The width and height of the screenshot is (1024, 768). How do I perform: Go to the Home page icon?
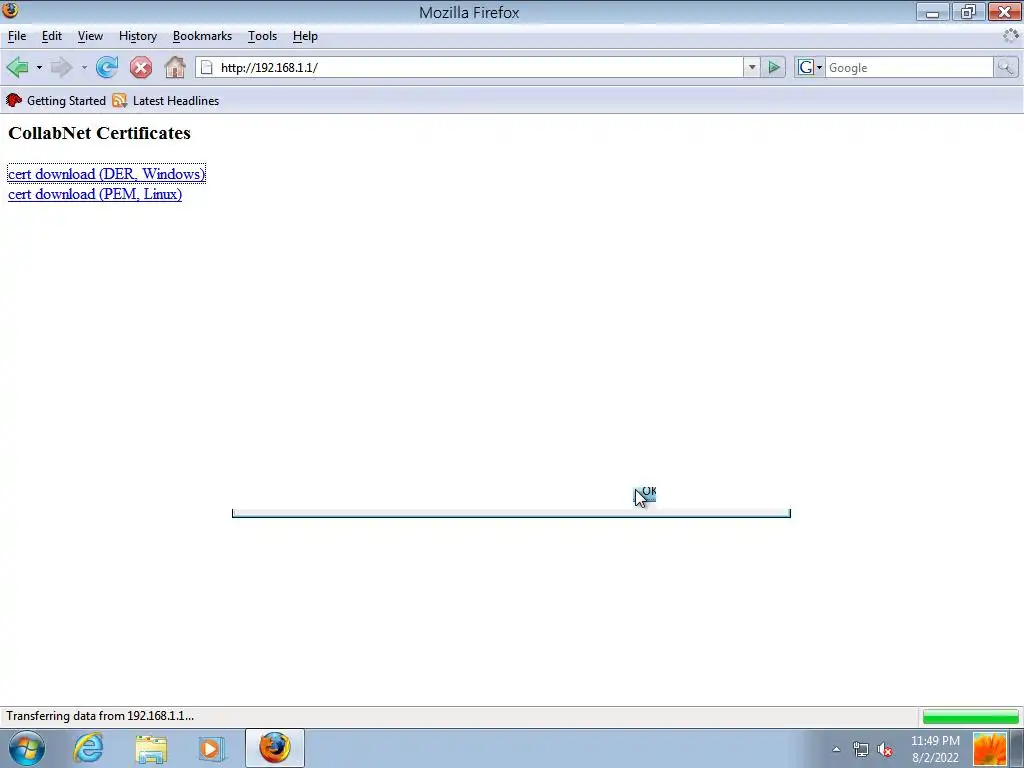pos(174,67)
